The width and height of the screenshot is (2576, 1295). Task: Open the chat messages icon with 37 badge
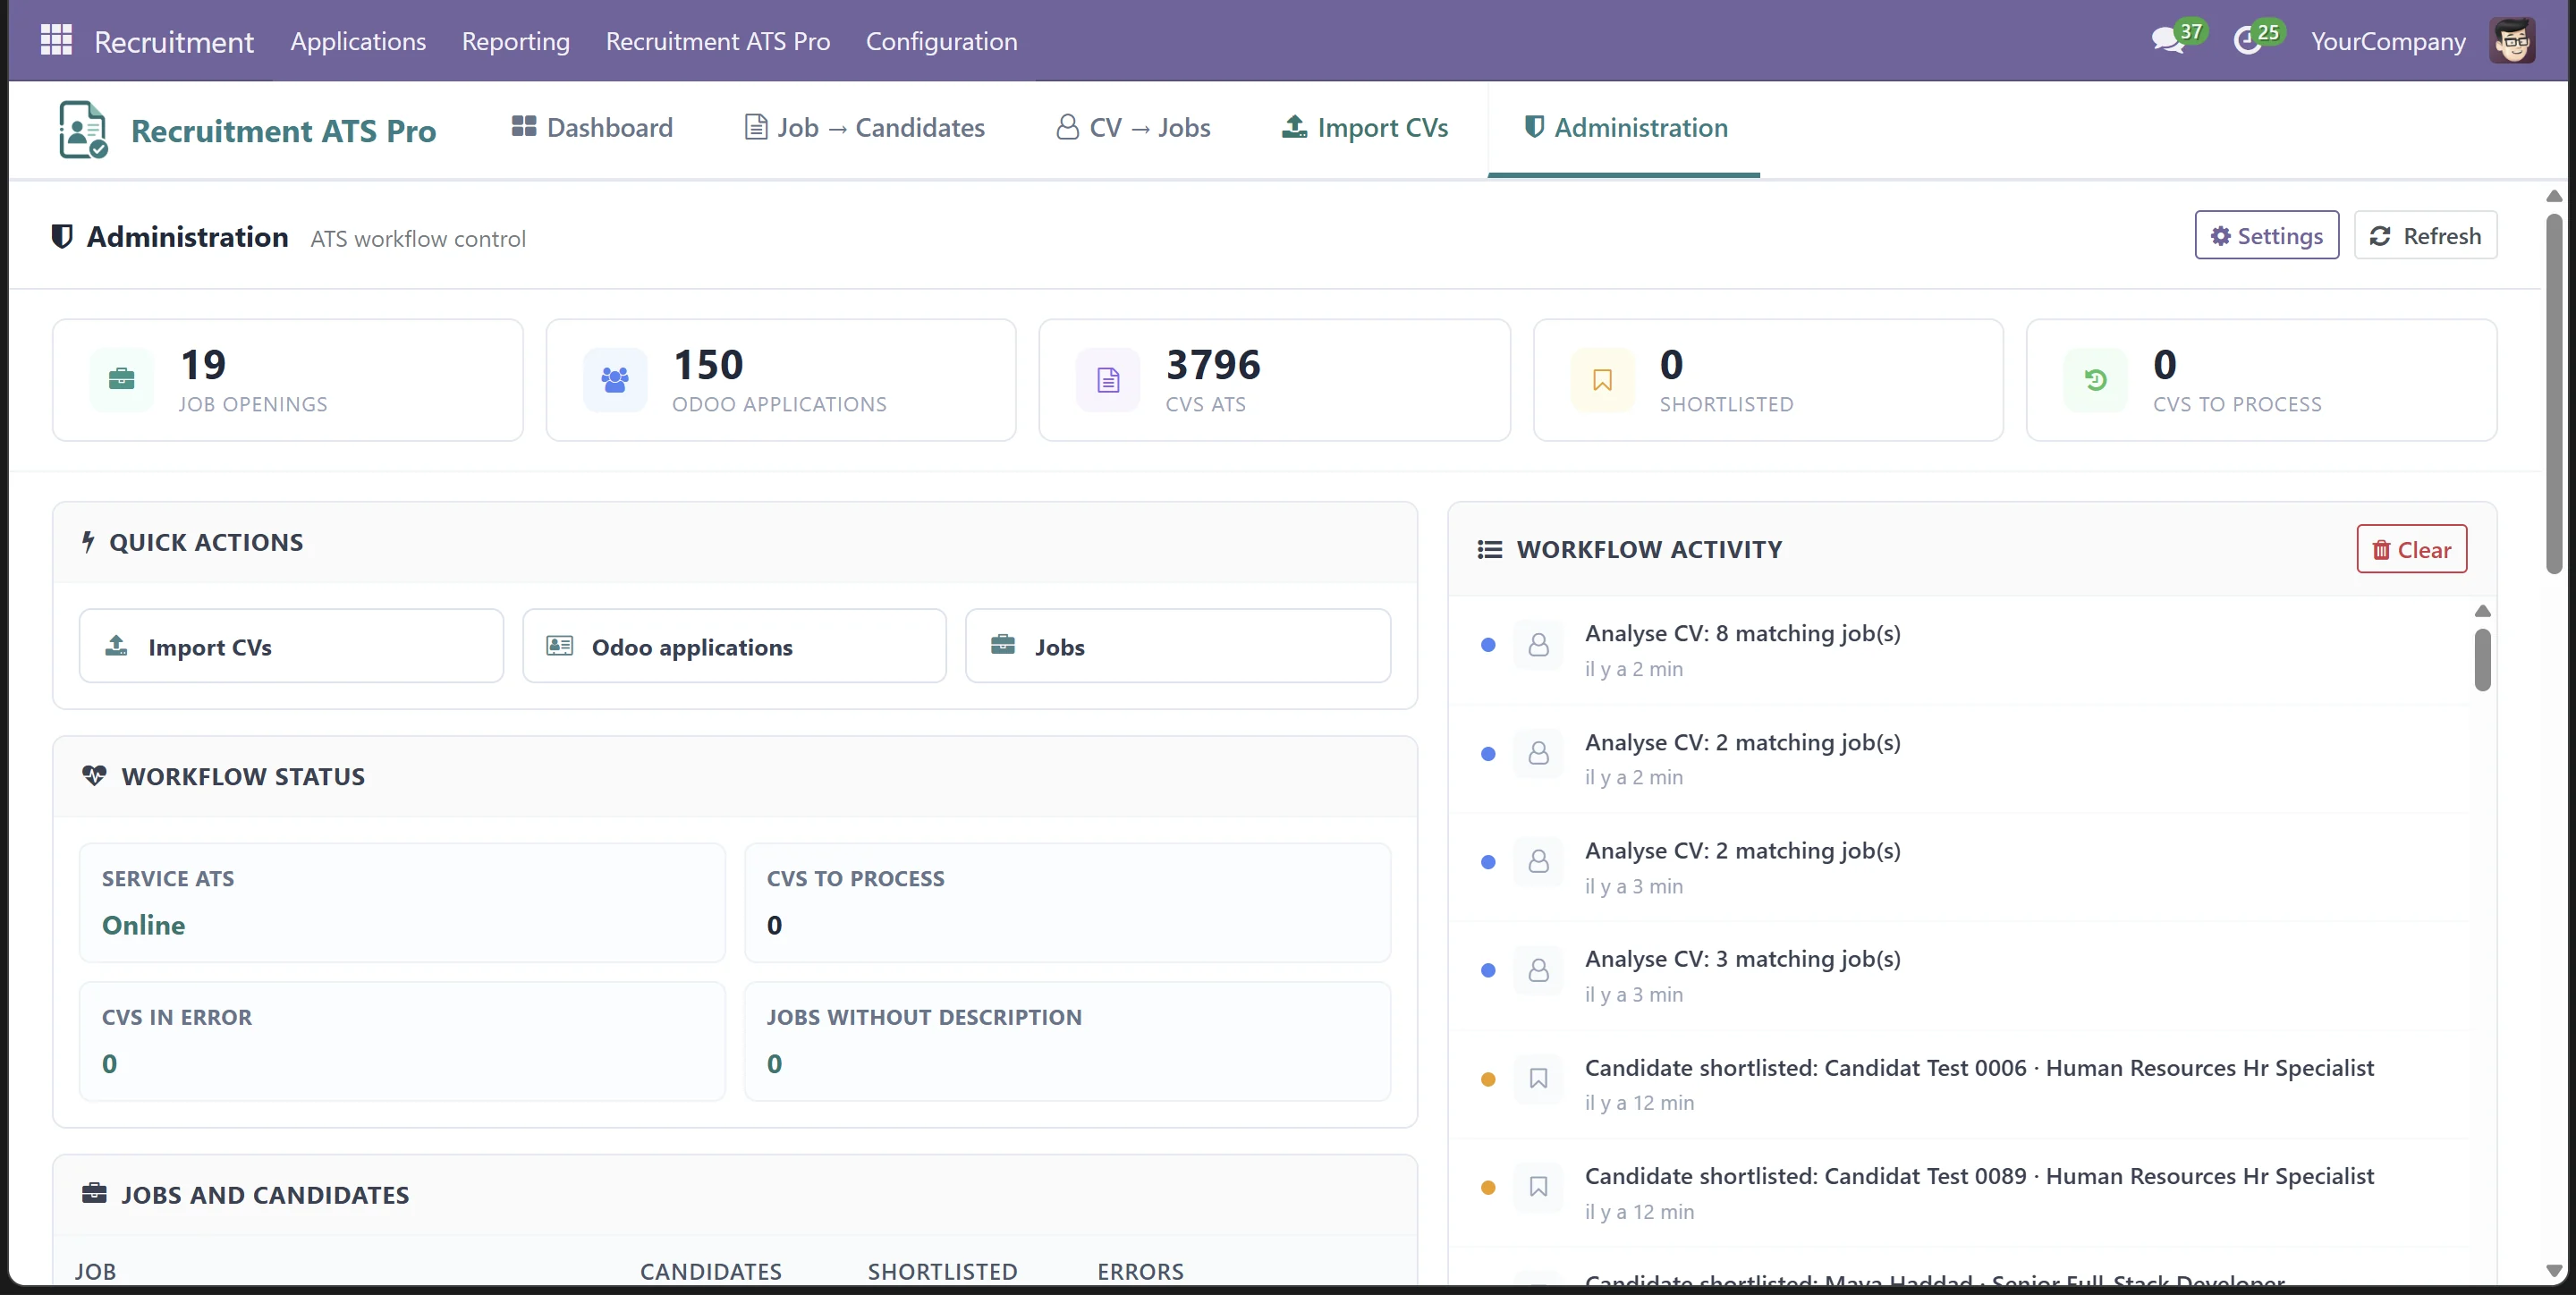(2169, 40)
